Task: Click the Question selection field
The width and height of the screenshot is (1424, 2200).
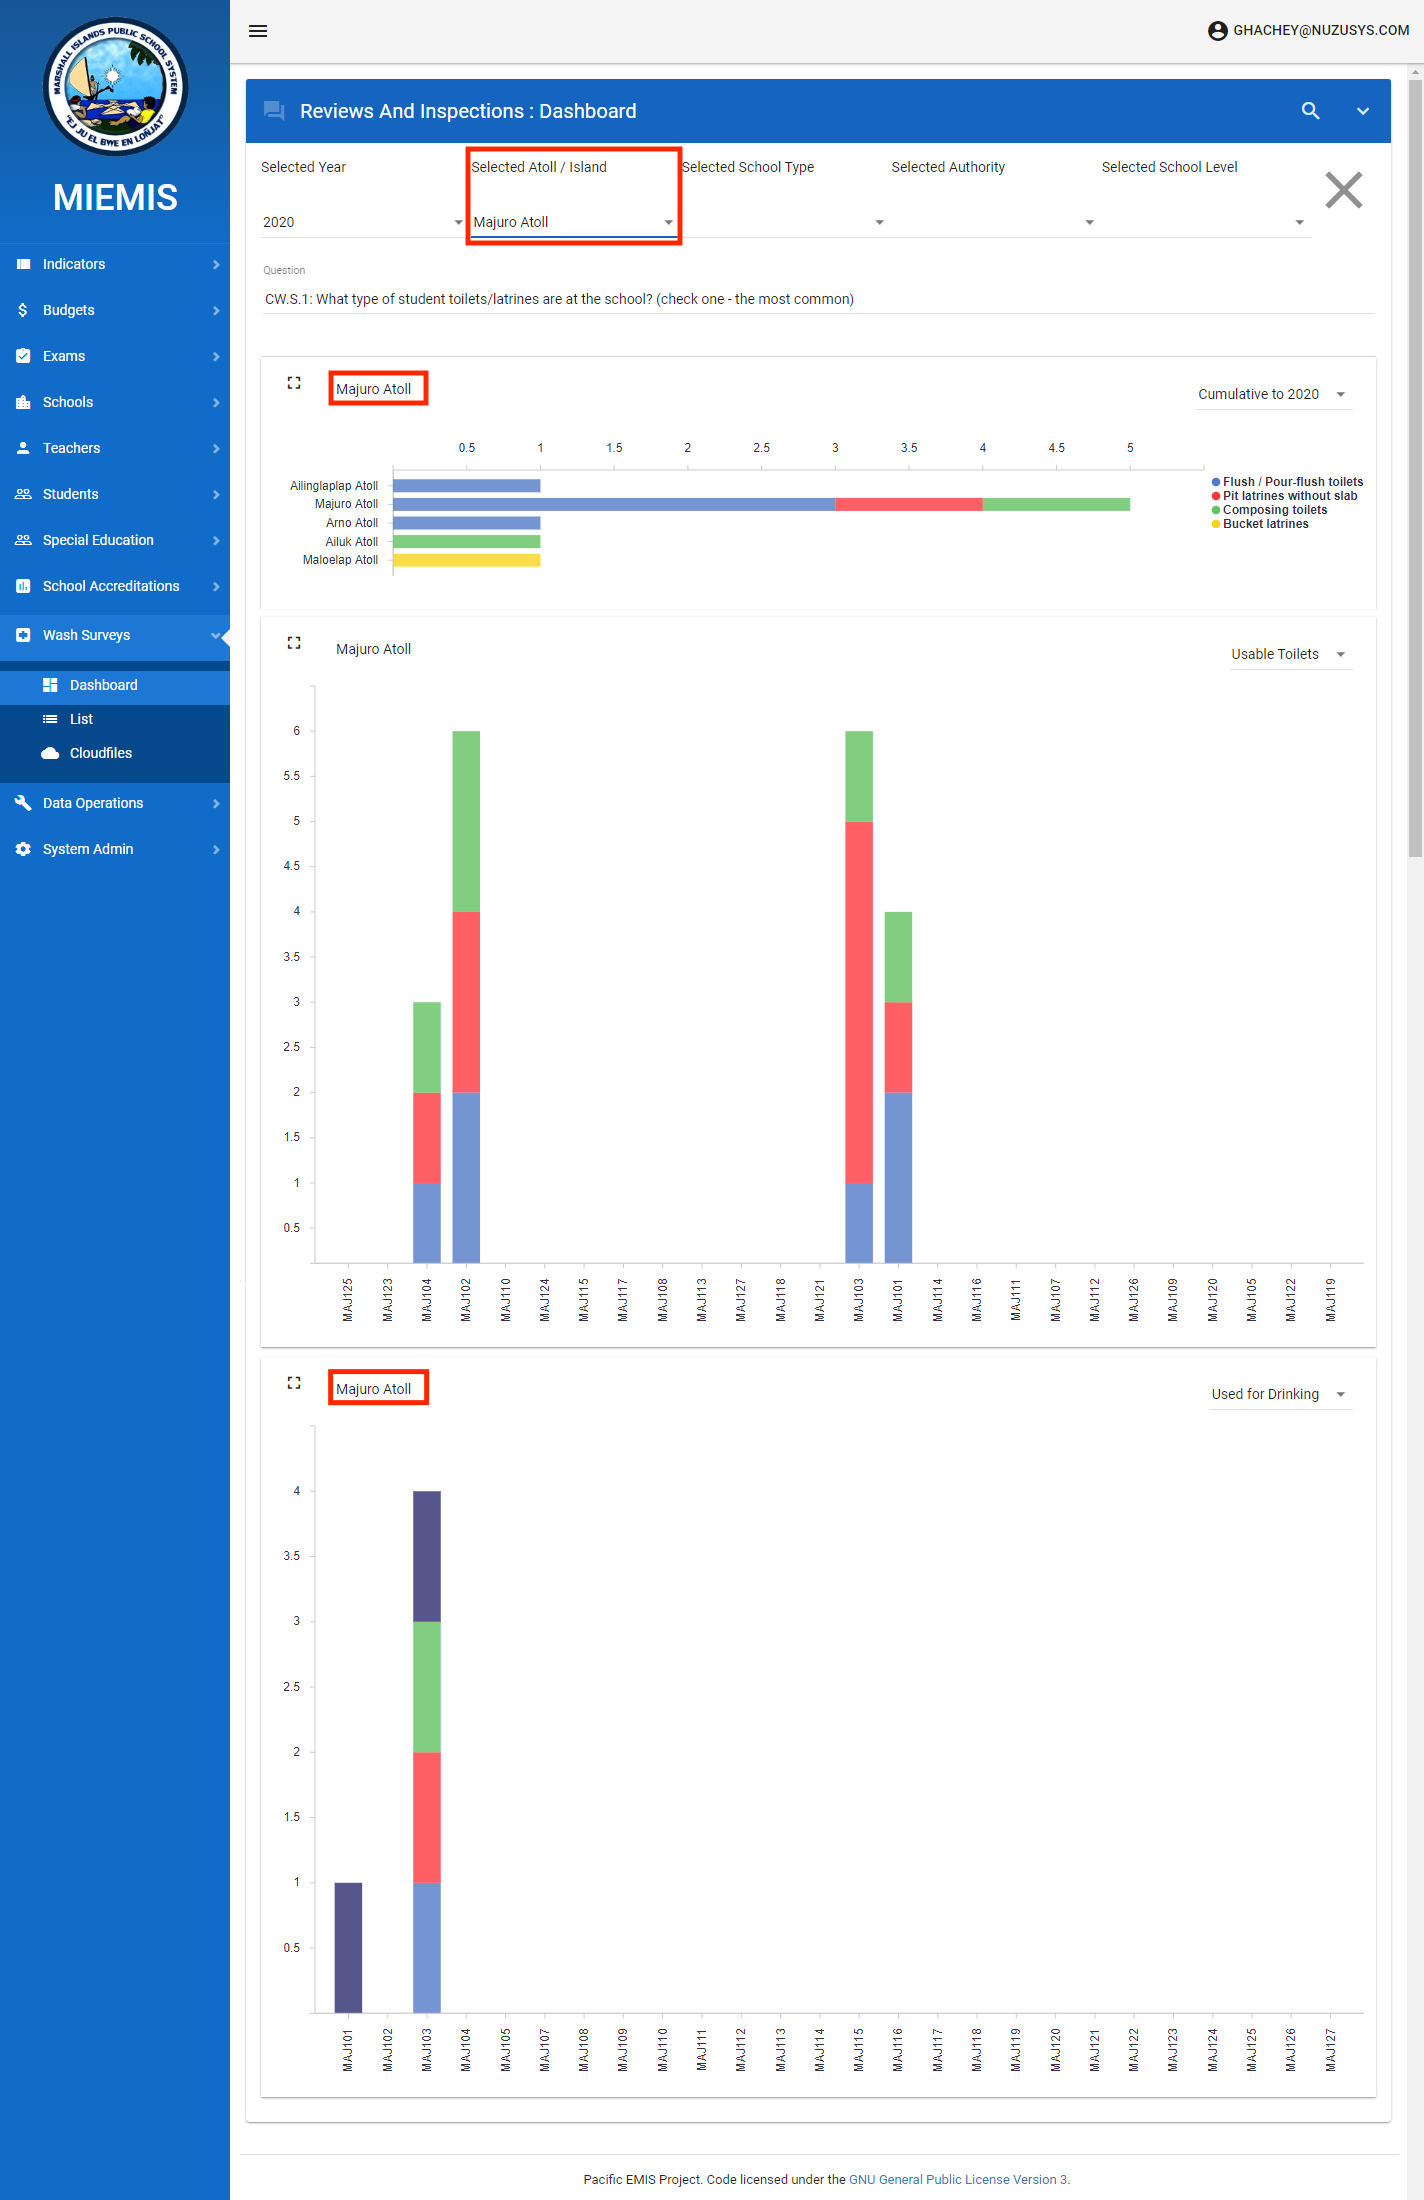Action: [x=816, y=299]
